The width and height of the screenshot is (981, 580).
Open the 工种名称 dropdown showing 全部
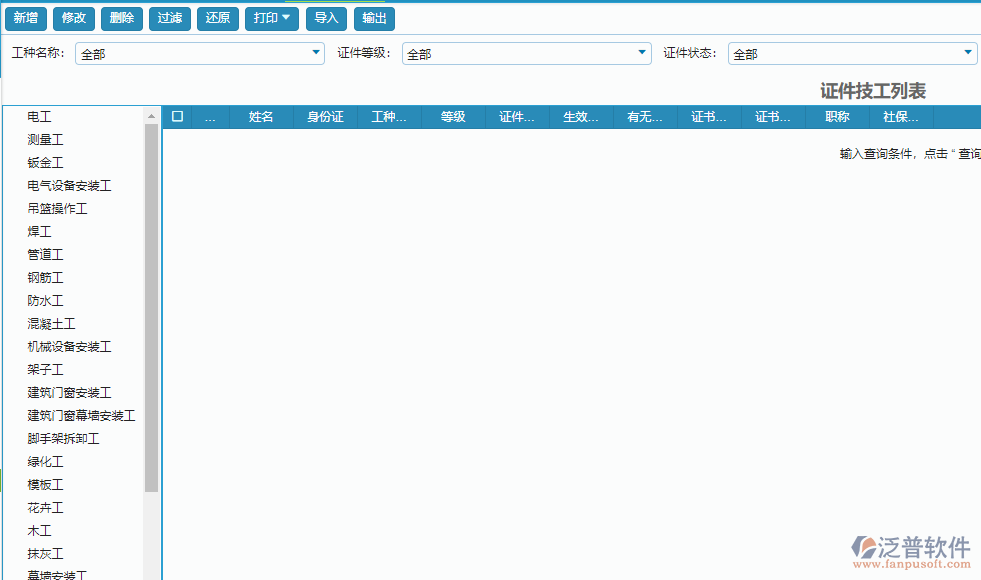[314, 53]
